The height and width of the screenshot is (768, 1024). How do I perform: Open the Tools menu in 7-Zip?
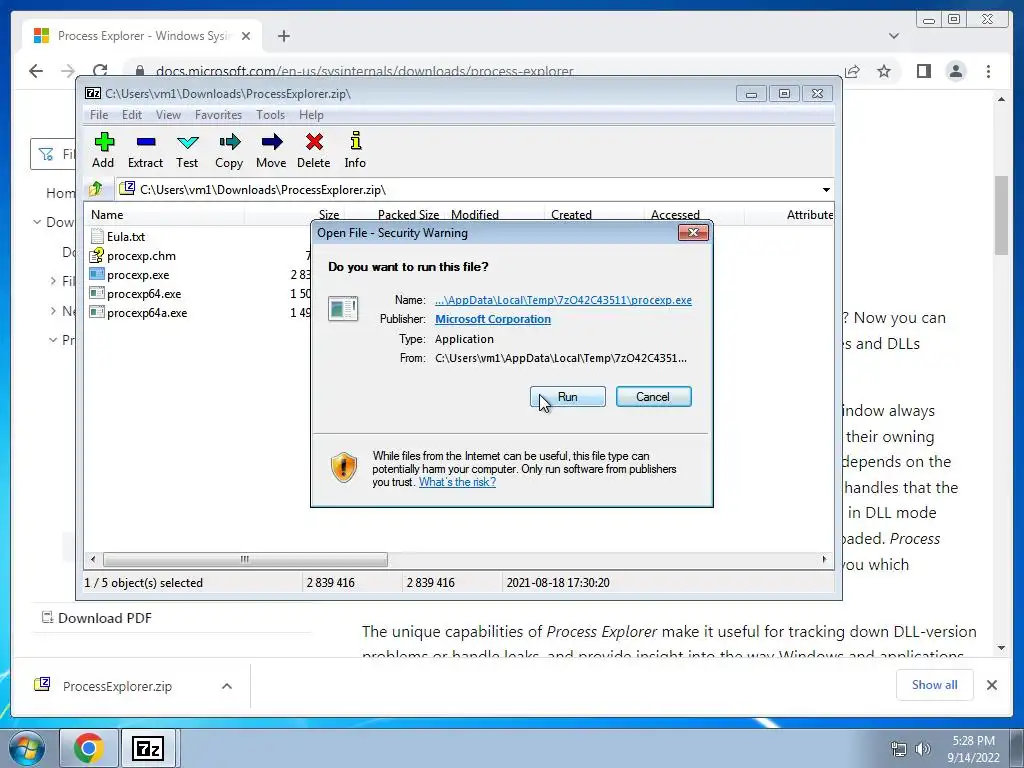270,115
